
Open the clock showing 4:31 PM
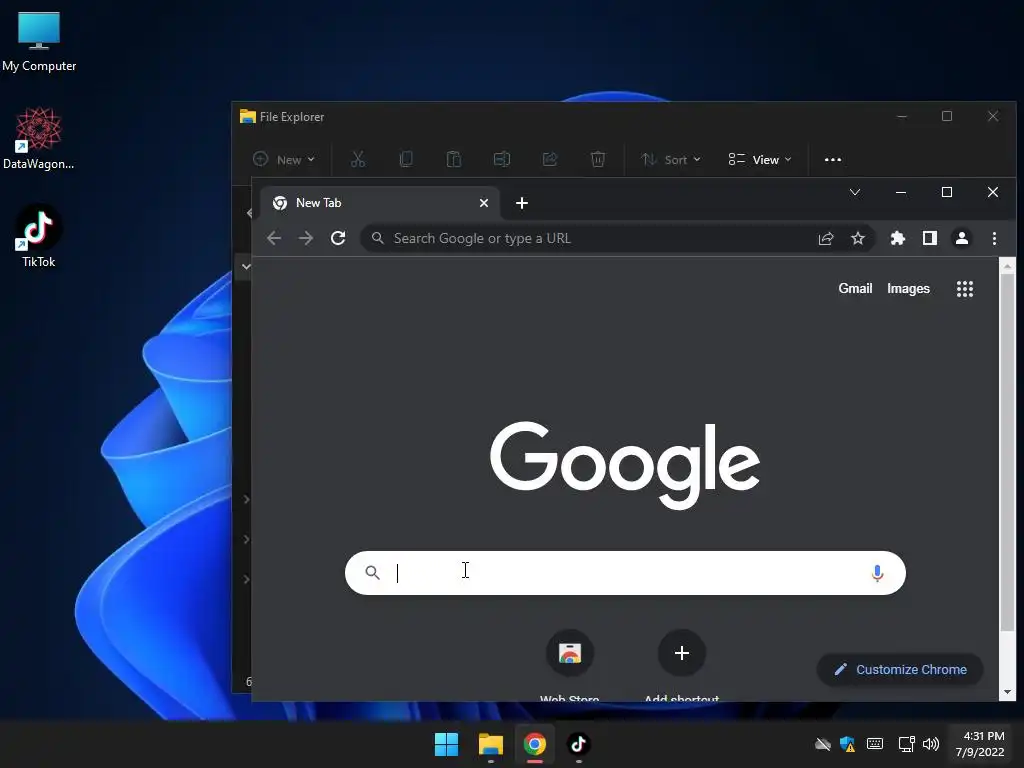tap(980, 744)
